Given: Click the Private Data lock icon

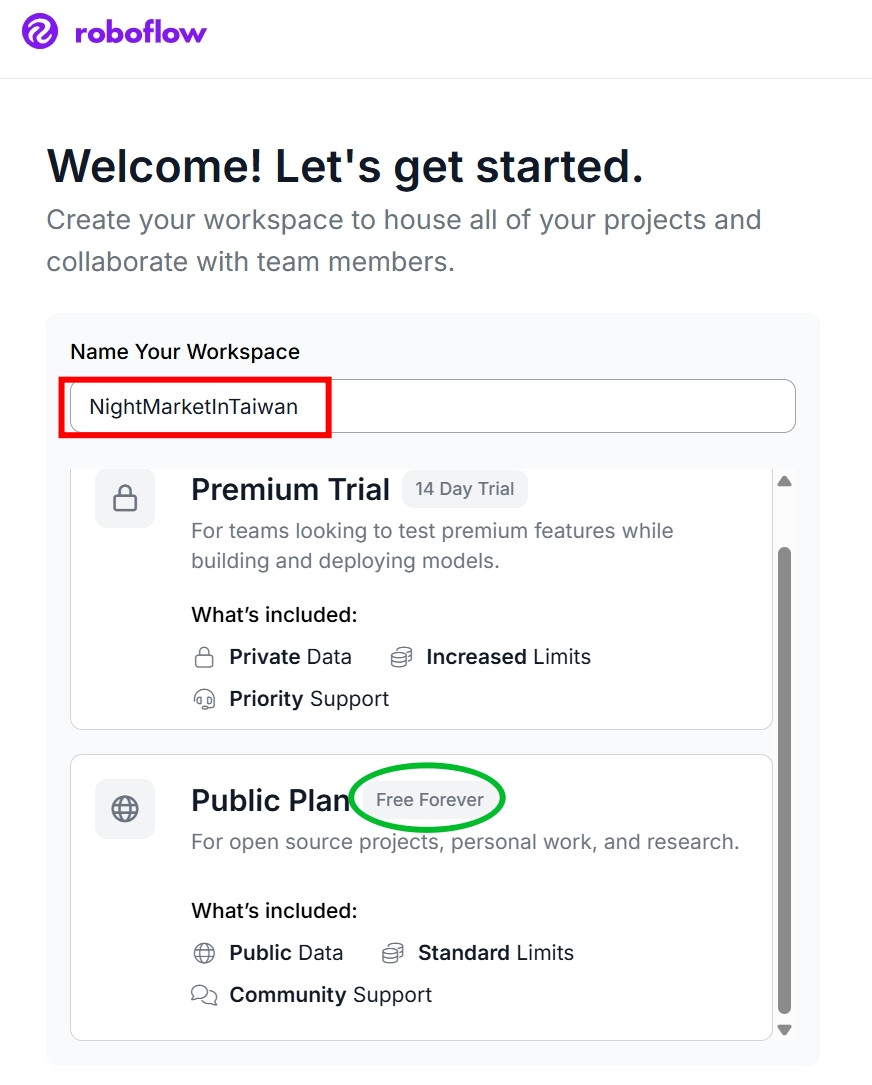Looking at the screenshot, I should pos(204,657).
